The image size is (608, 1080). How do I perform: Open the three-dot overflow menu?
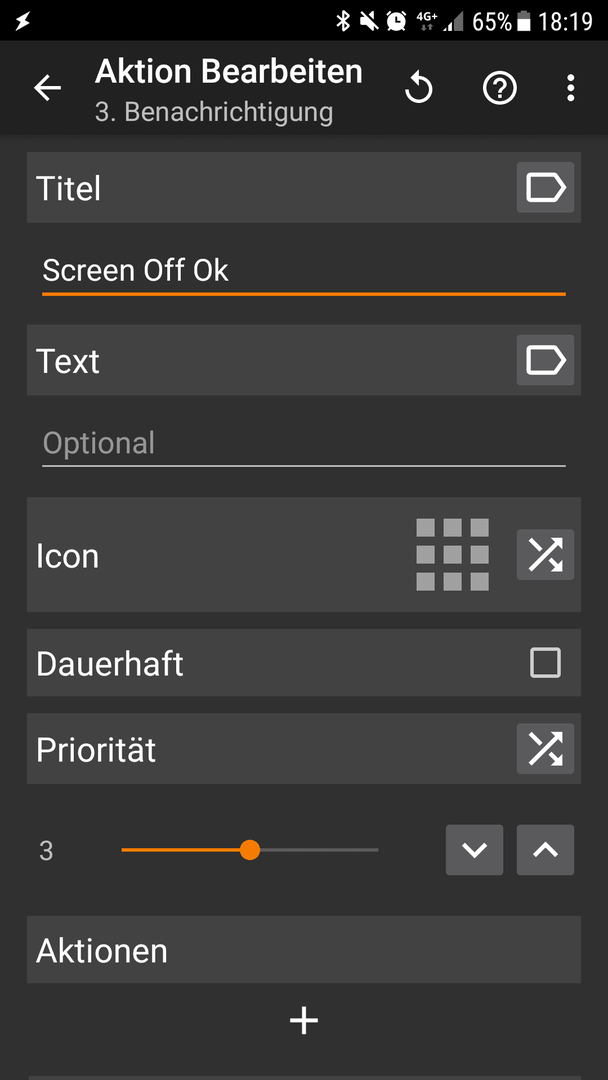[x=570, y=88]
